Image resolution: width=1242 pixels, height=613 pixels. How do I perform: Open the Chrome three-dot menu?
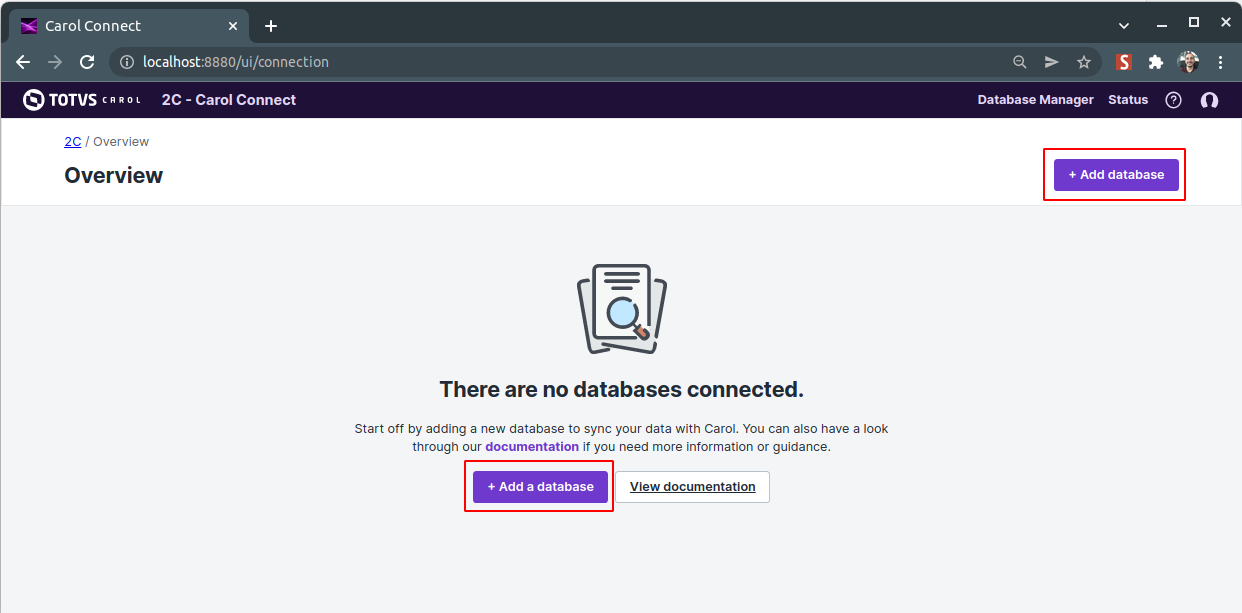1220,62
